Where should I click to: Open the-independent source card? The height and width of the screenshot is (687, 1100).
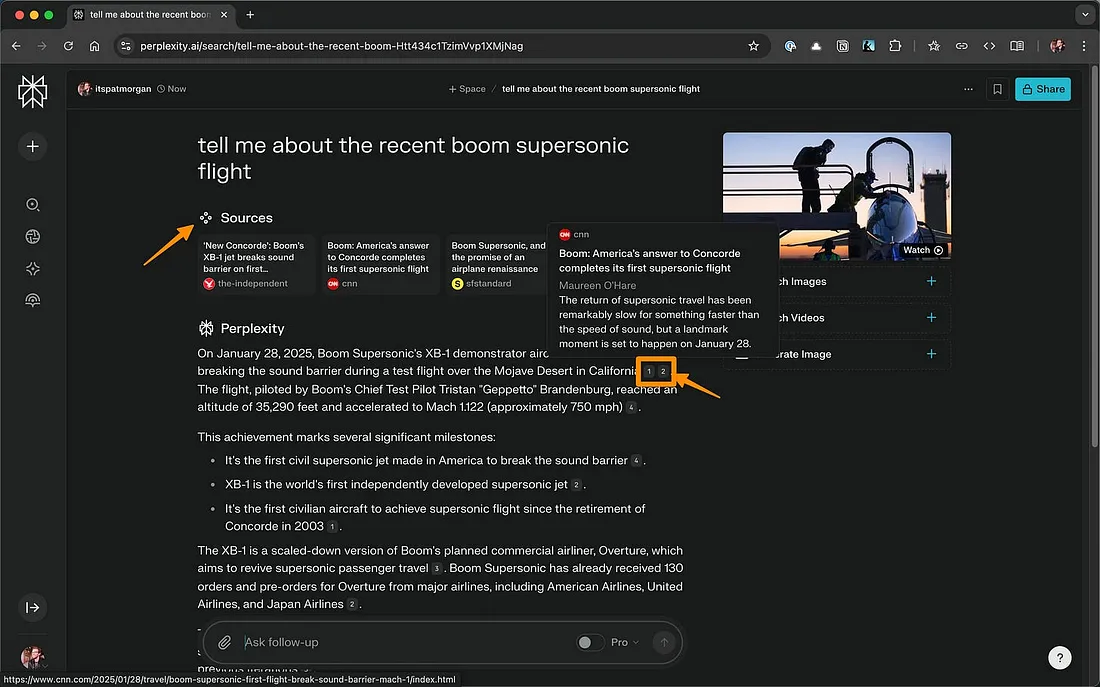[255, 264]
